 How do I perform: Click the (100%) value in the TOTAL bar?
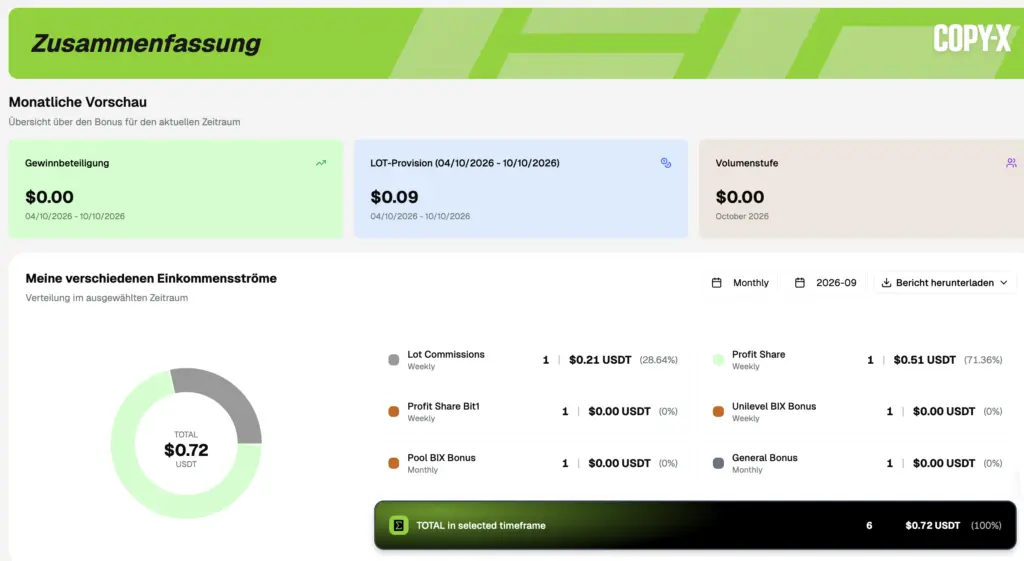986,526
